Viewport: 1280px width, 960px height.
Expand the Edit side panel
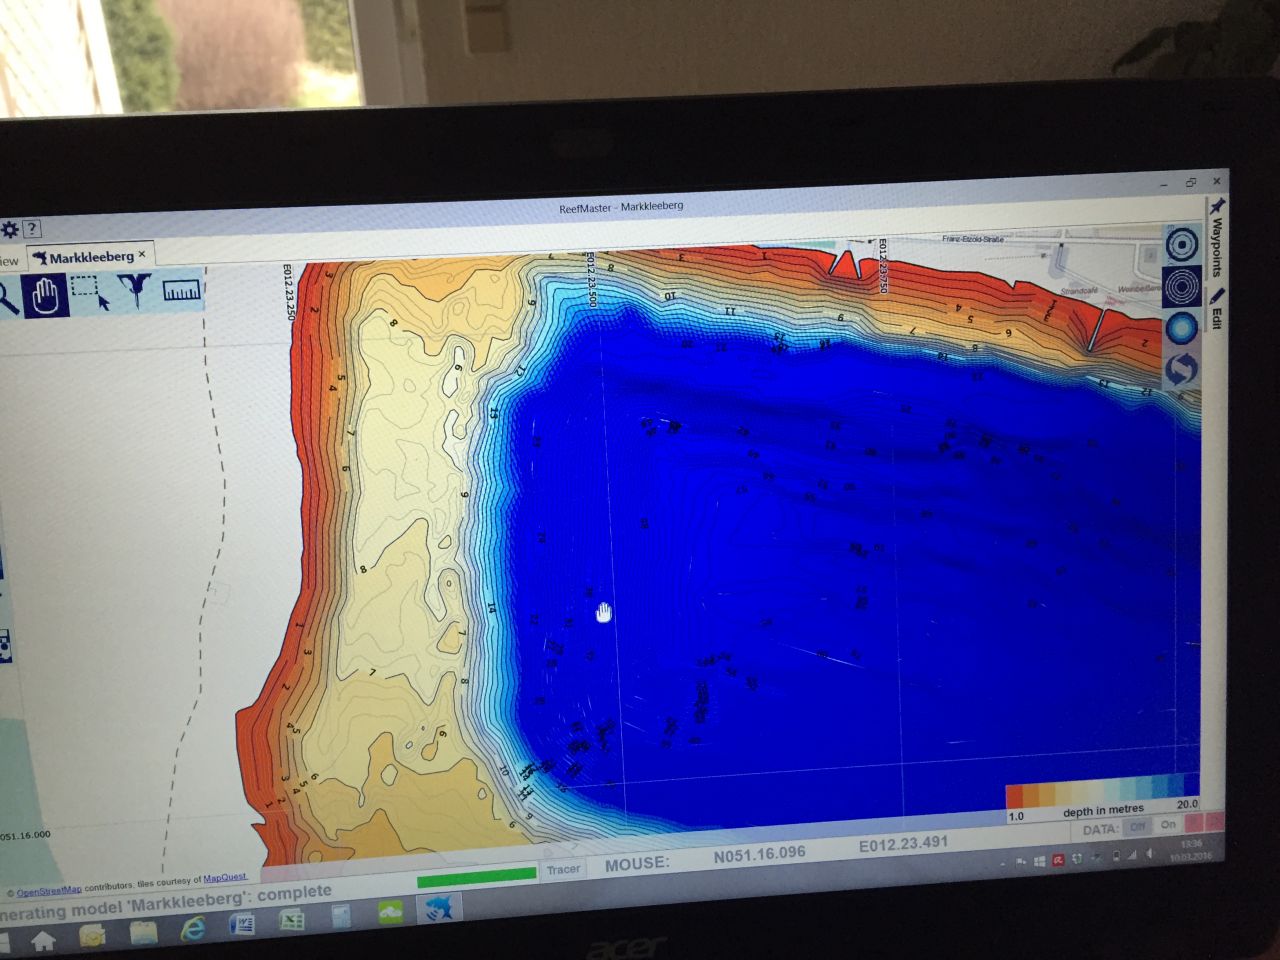coord(1217,308)
